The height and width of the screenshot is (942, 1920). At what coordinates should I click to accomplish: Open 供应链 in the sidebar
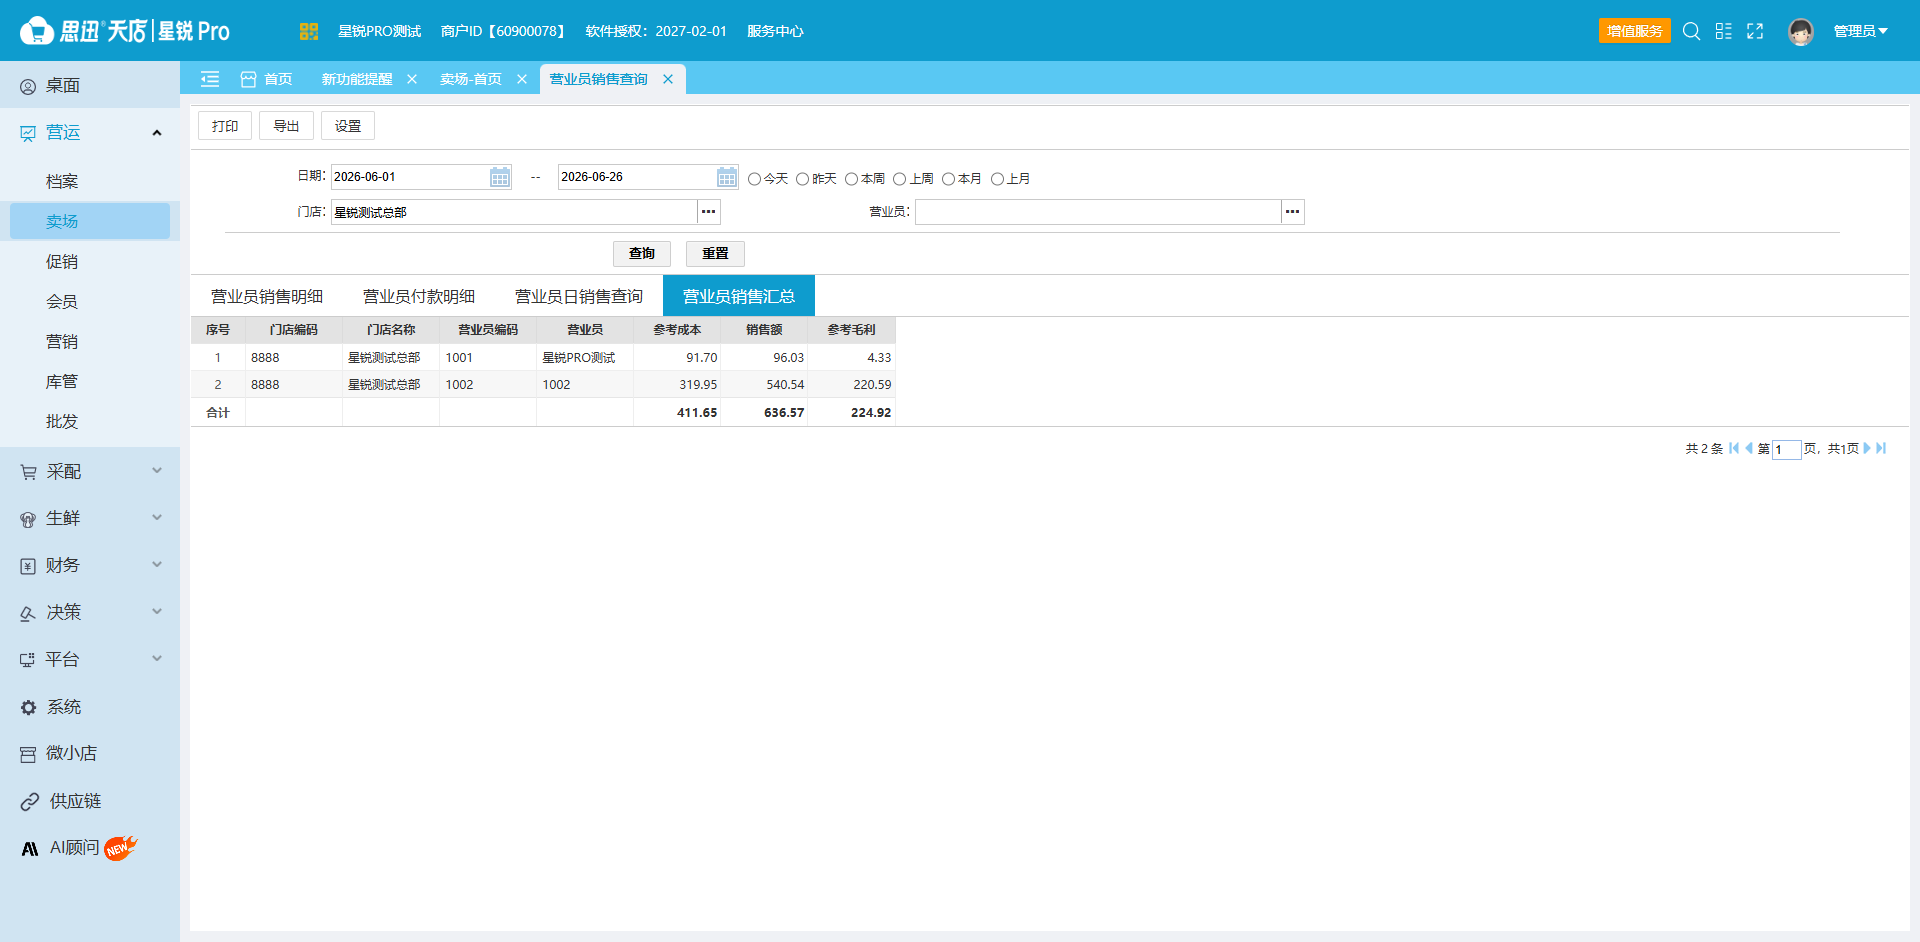tap(90, 801)
